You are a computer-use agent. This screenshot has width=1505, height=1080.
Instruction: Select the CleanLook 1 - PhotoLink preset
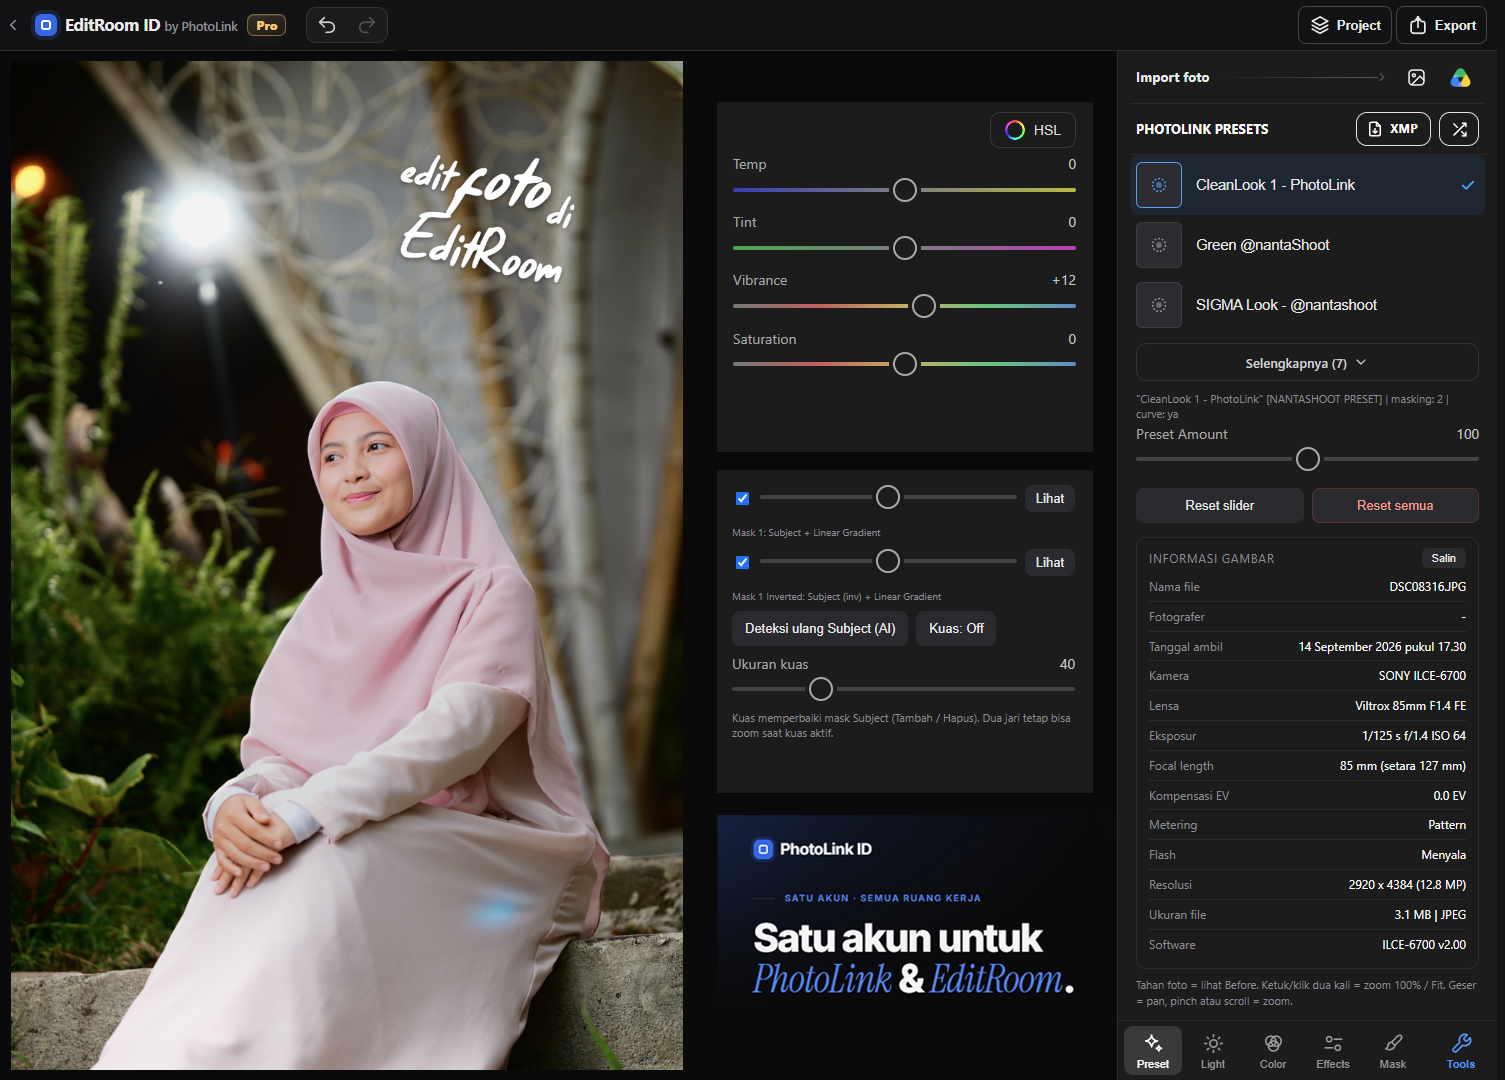point(1307,185)
